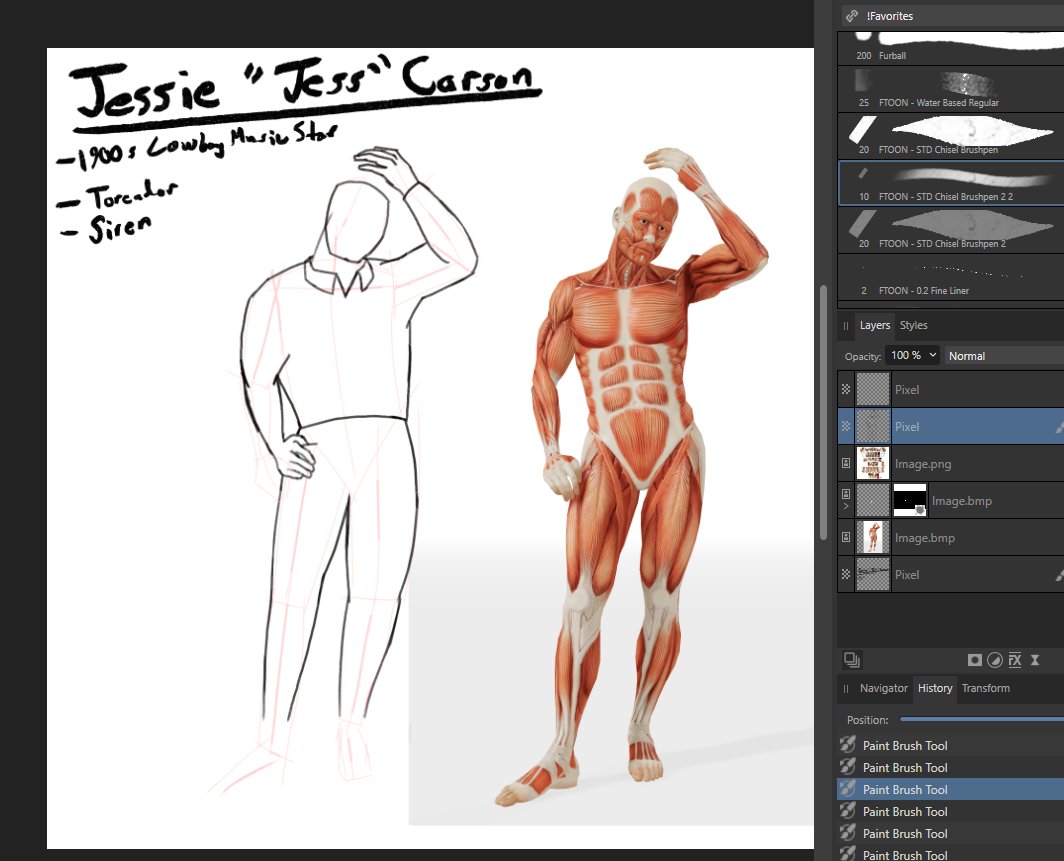Click the image-type icon of Image.png layer
Screen dimensions: 1064x861
[846, 463]
